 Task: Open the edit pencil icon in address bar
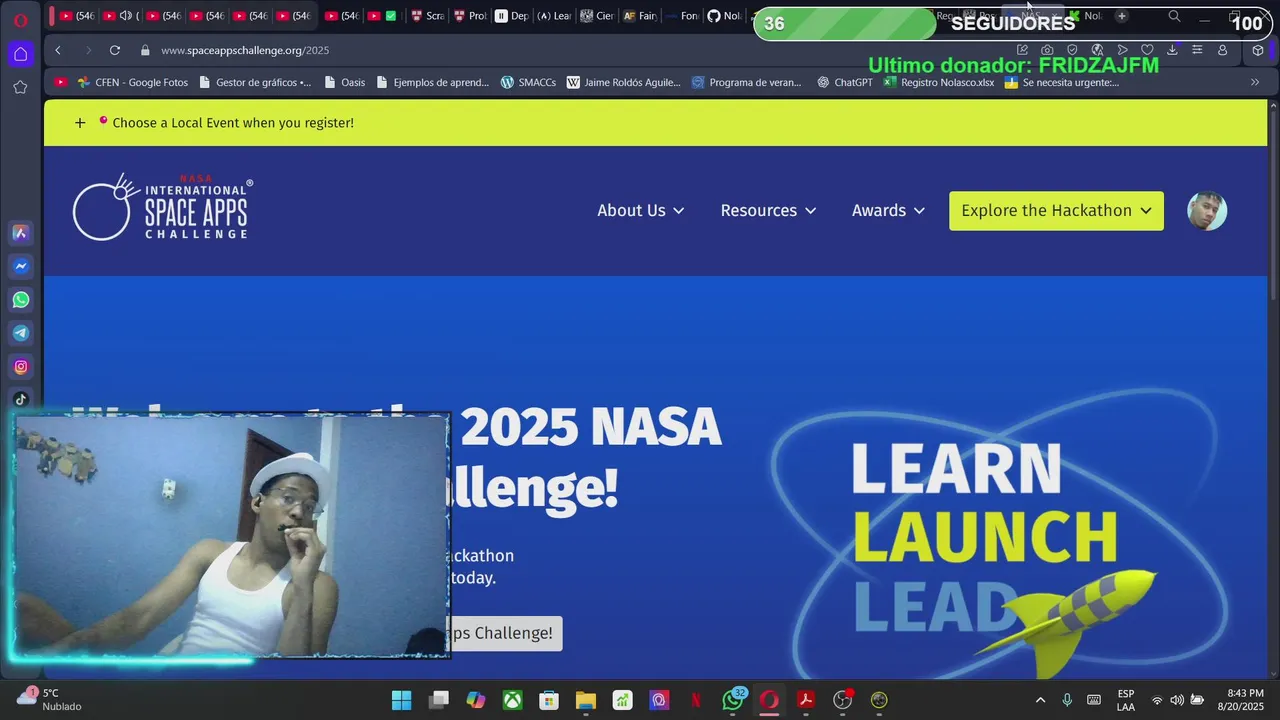tap(1022, 50)
